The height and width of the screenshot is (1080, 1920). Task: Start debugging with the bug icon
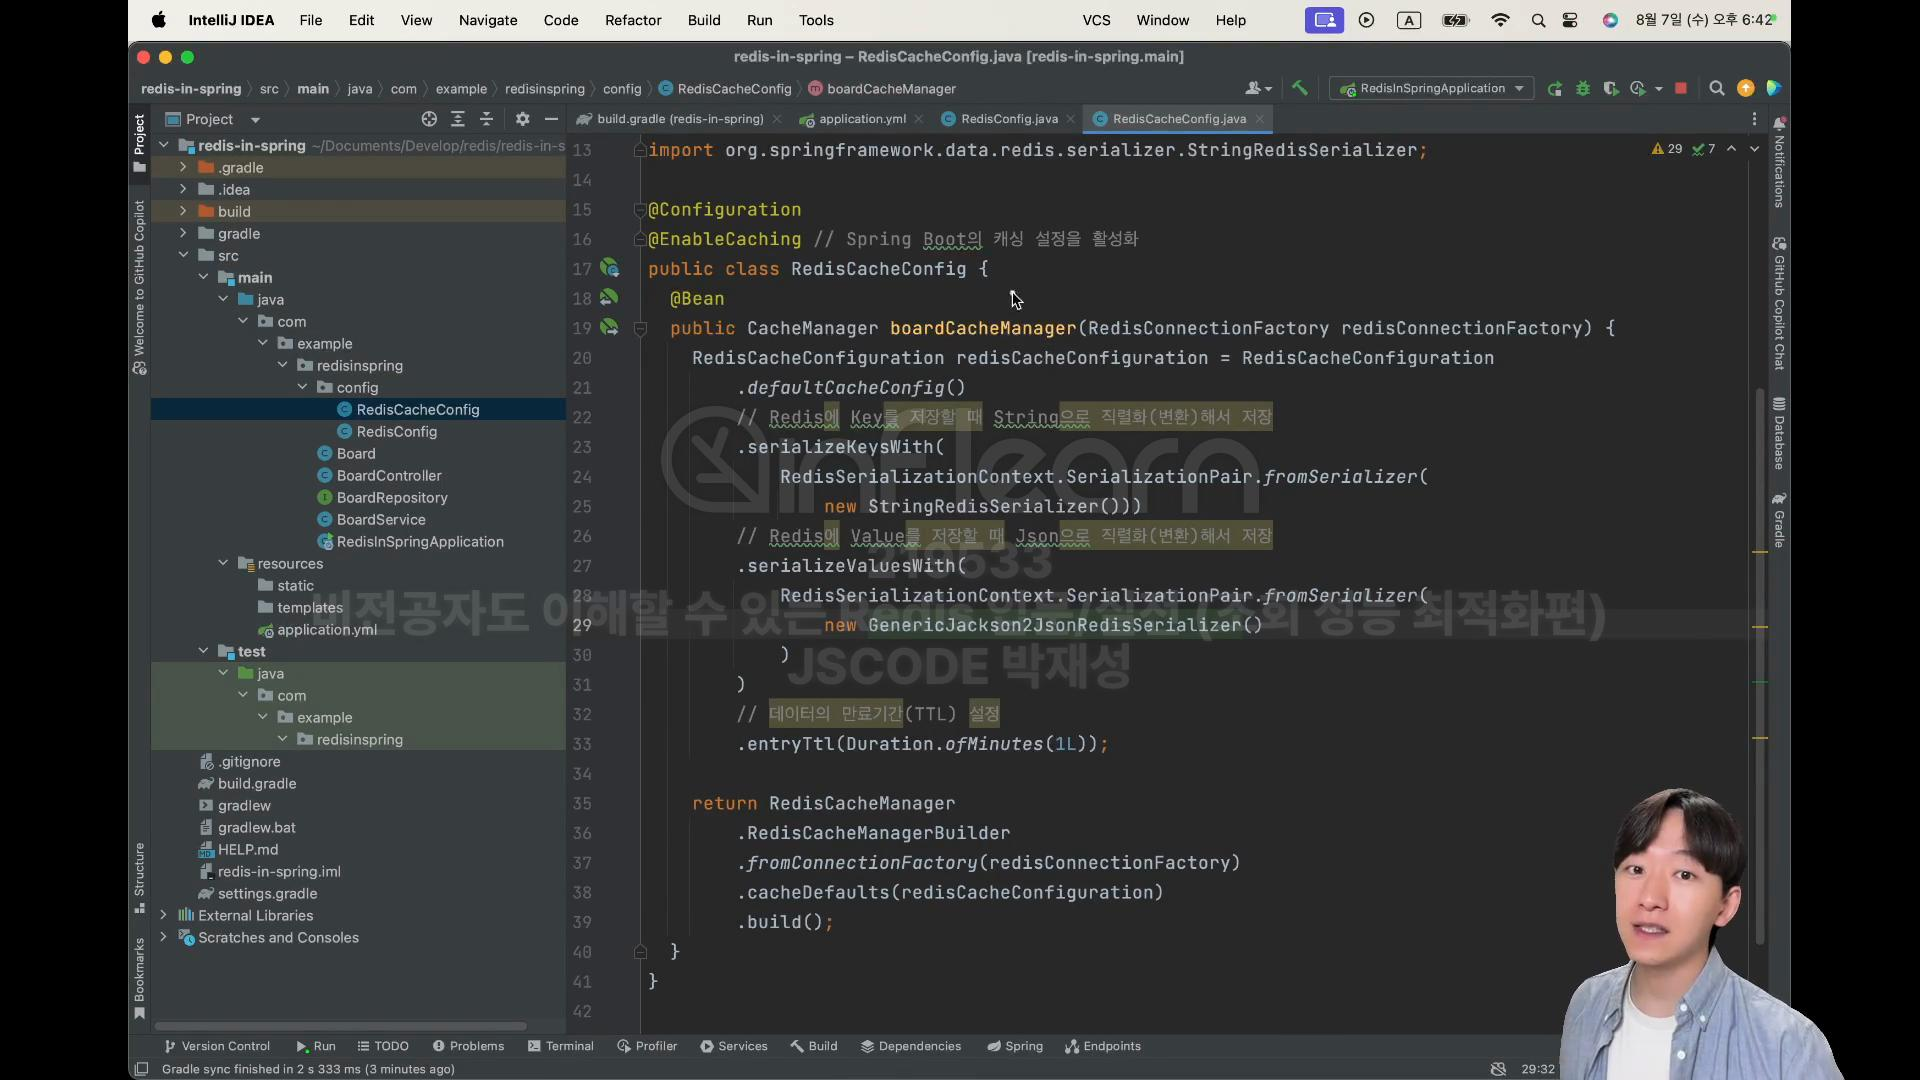[x=1583, y=89]
